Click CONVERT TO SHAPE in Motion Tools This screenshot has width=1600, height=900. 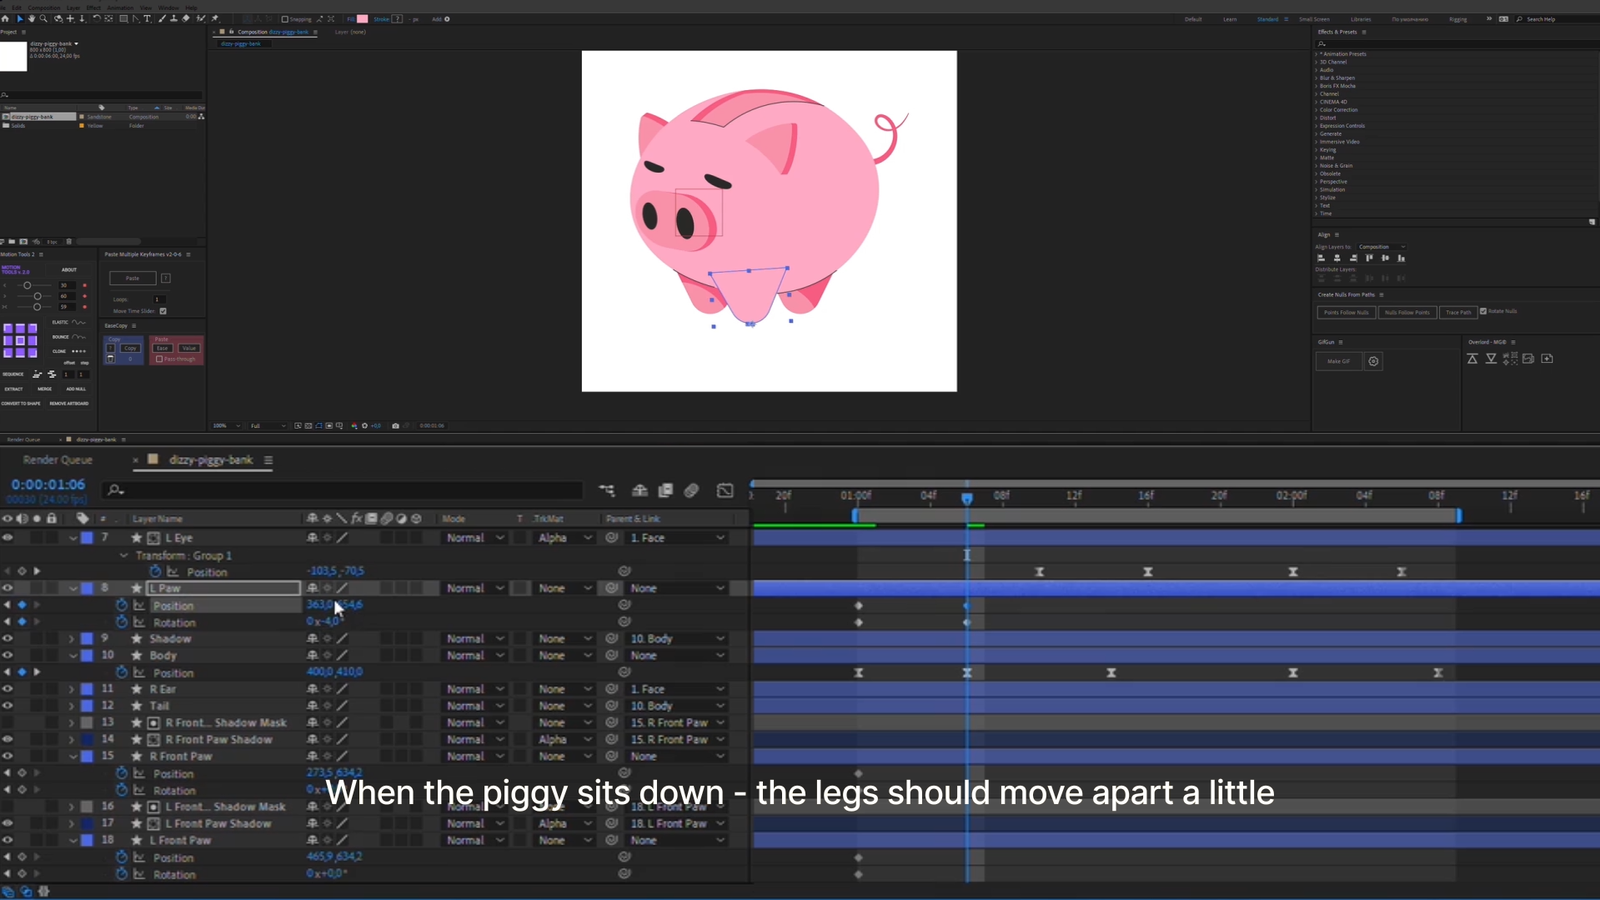[x=21, y=403]
